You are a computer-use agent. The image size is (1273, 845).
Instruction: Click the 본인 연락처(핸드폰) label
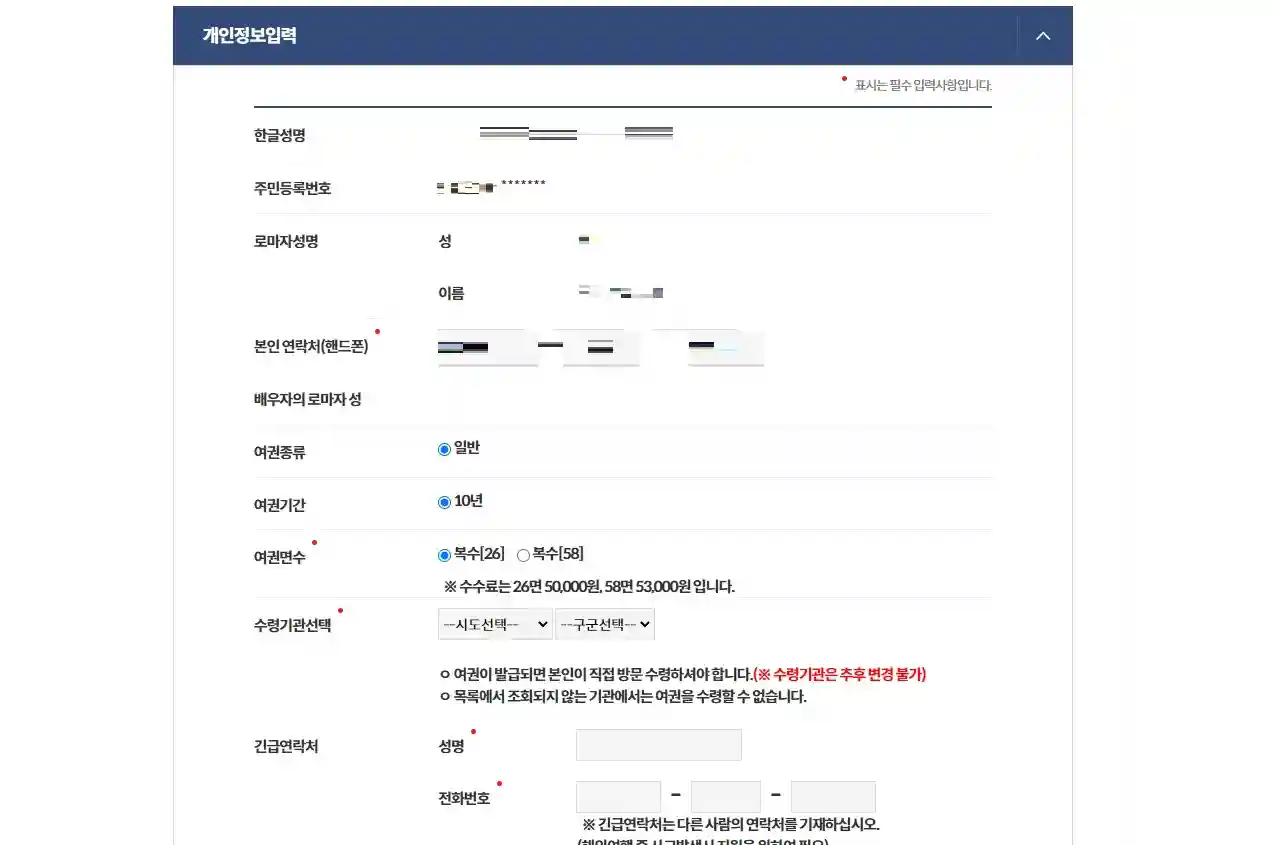pos(311,347)
